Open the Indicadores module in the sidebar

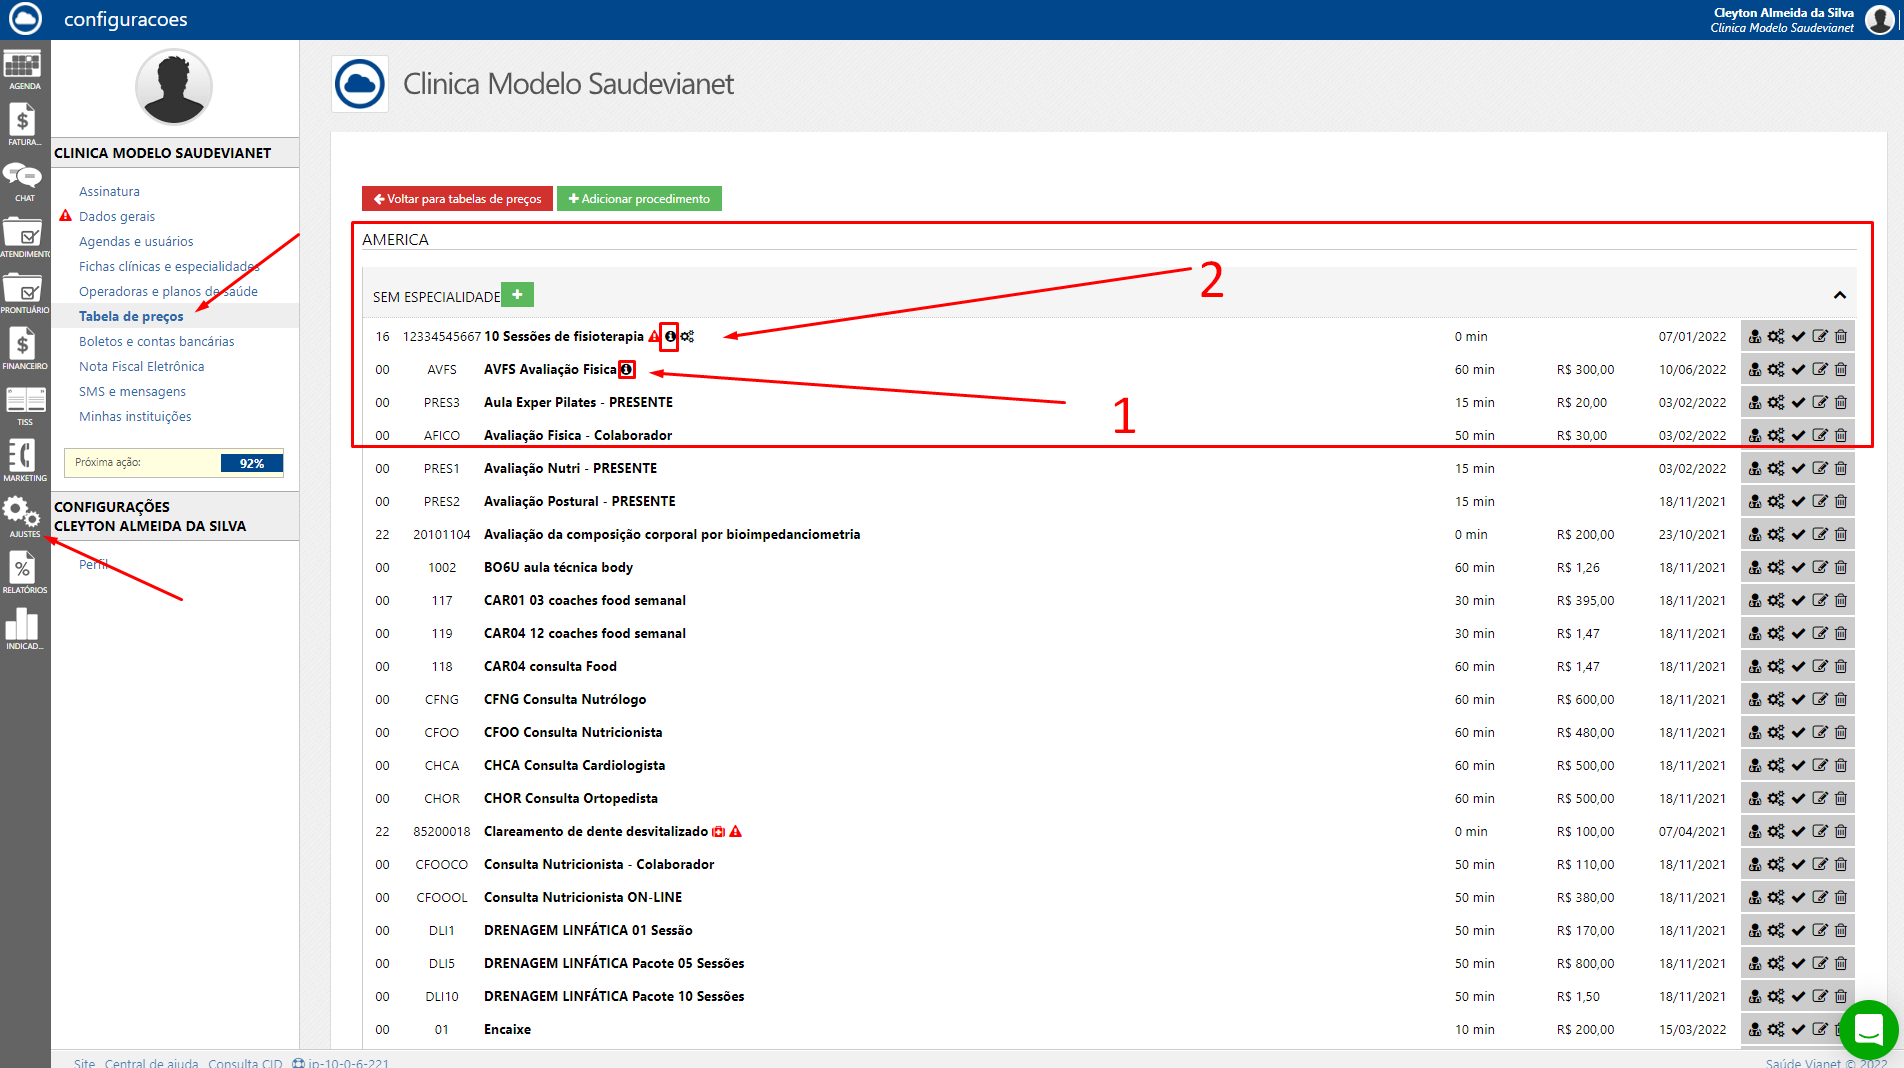(23, 630)
